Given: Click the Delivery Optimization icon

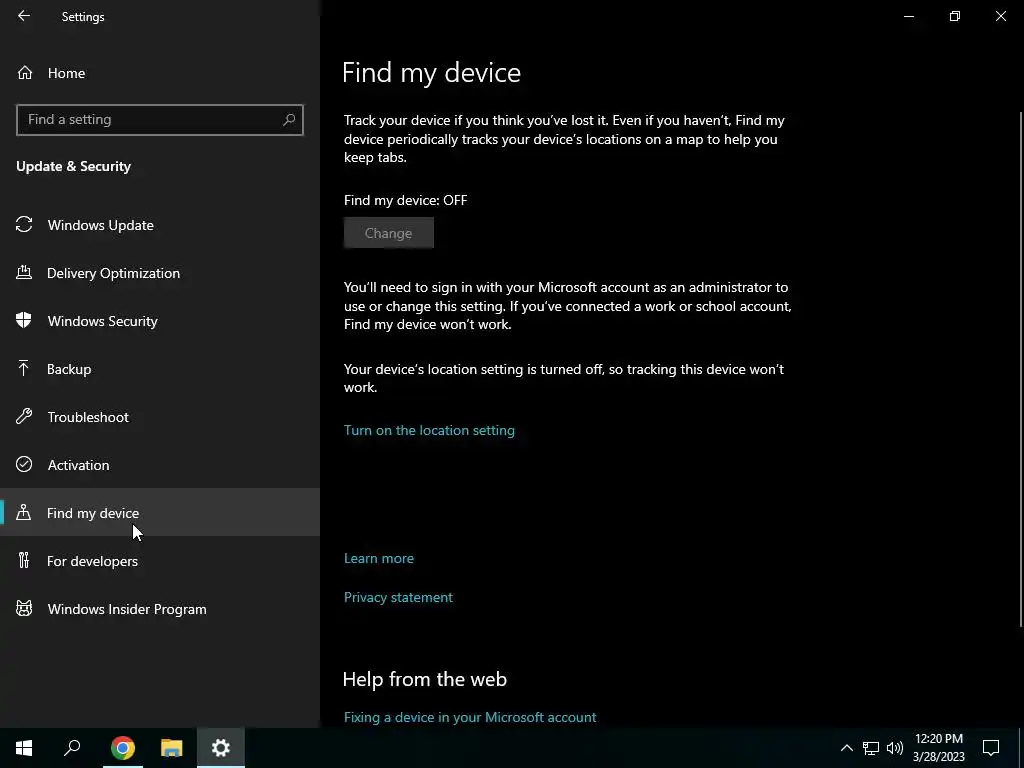Looking at the screenshot, I should tap(24, 272).
